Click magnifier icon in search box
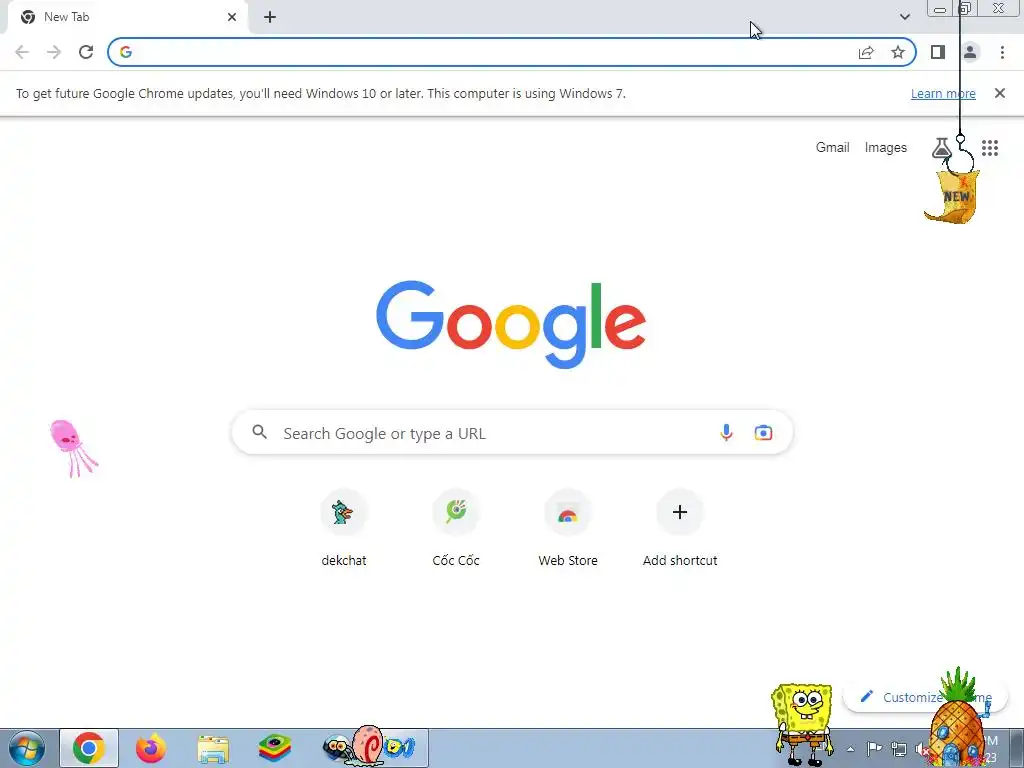Viewport: 1024px width, 768px height. click(x=260, y=432)
